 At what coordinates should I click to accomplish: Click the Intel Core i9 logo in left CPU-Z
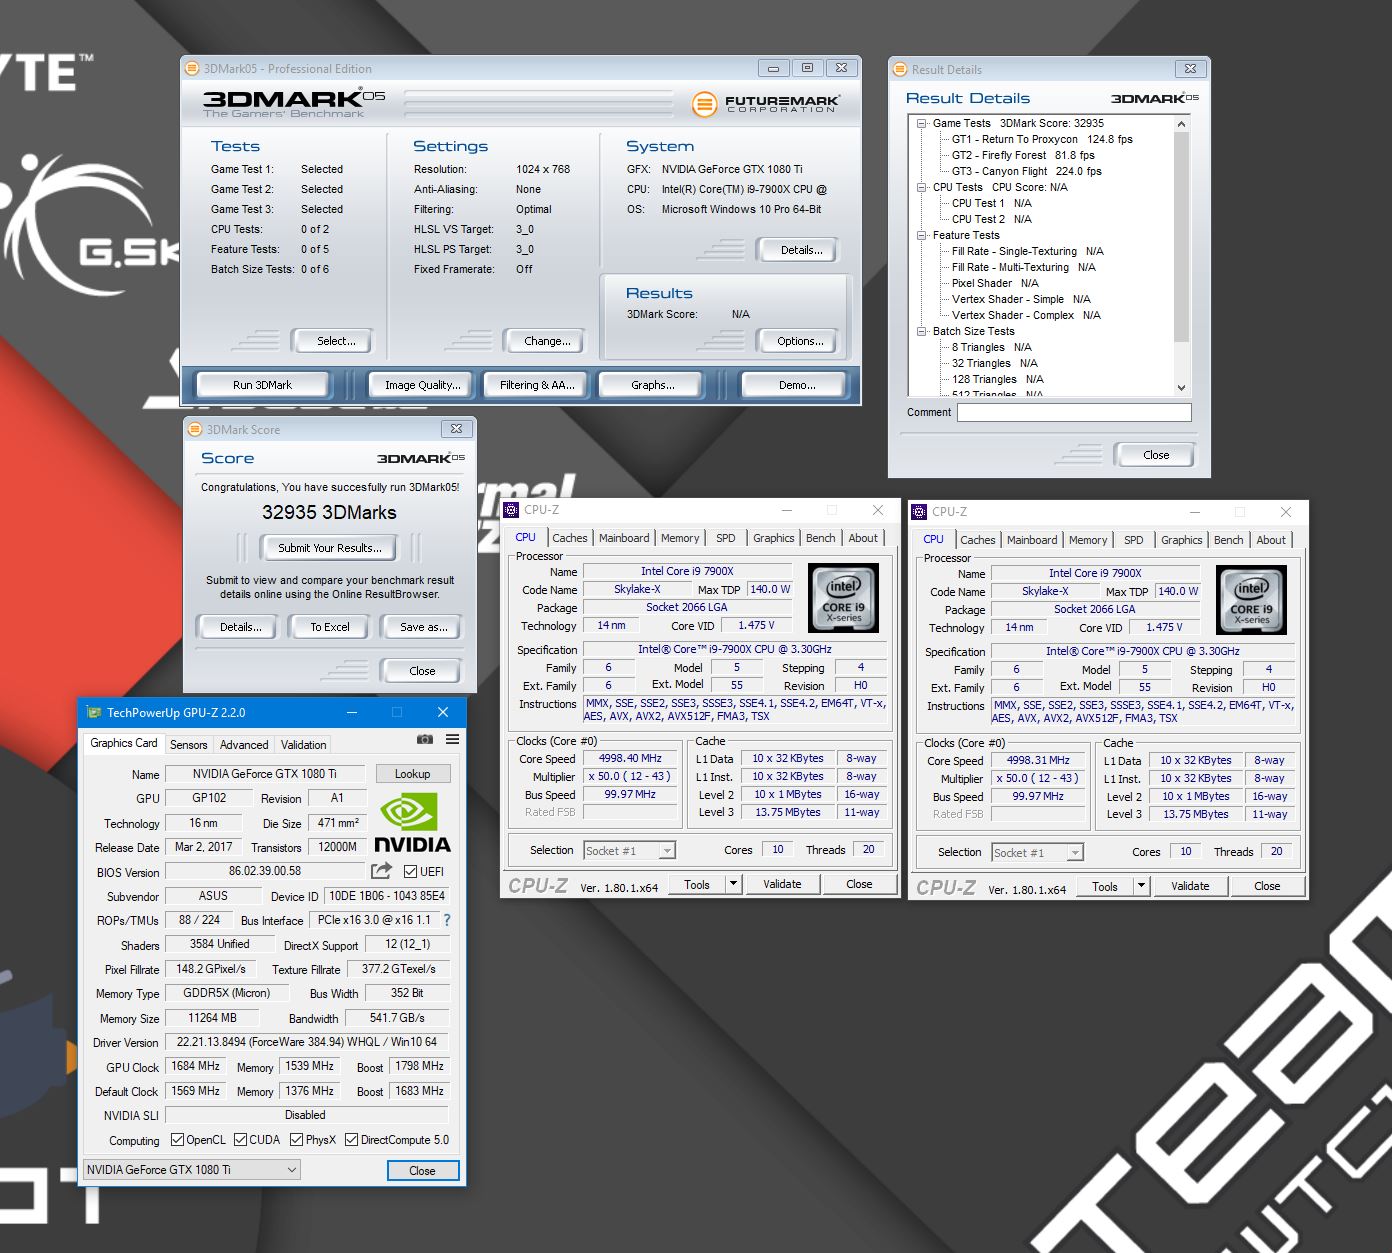tap(843, 597)
